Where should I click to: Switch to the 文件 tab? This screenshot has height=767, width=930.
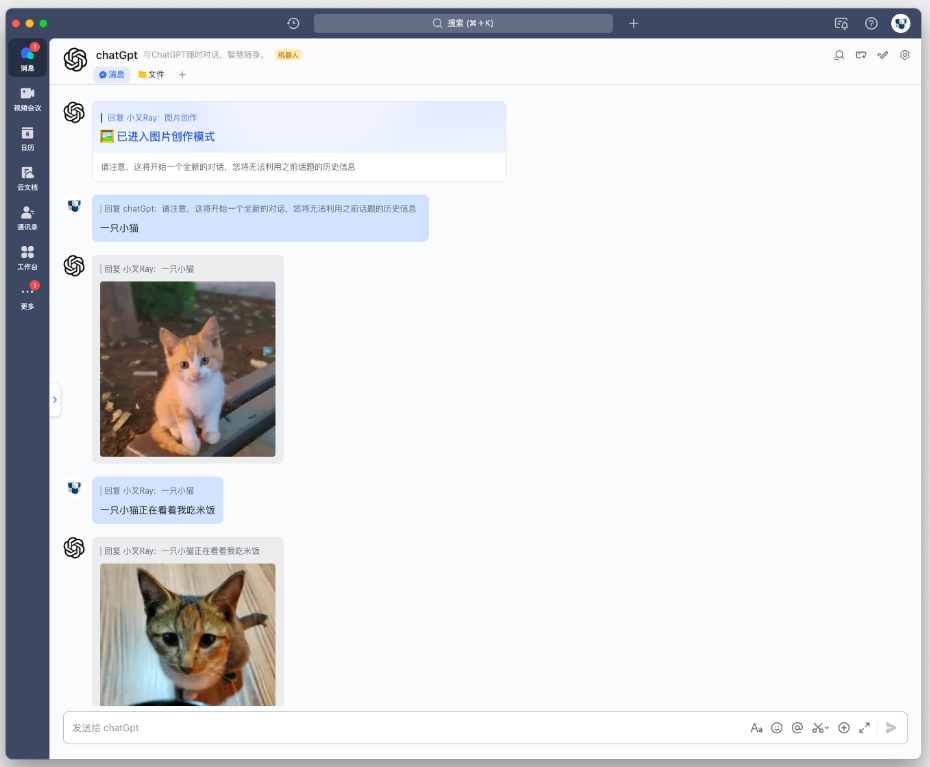[151, 74]
